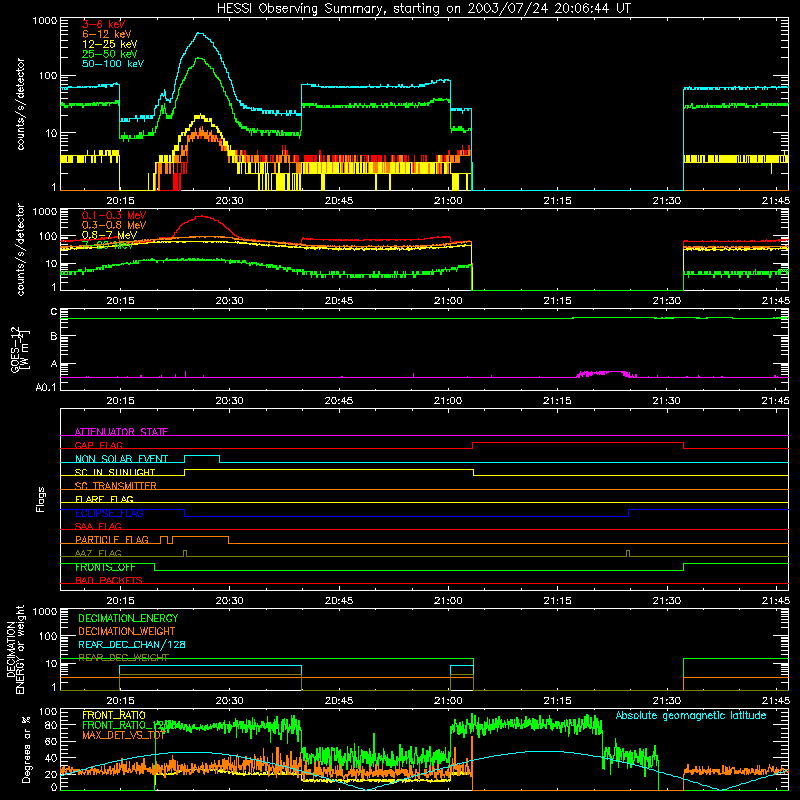Click the lowered ECLIPSE_FLAG segment

[407, 516]
